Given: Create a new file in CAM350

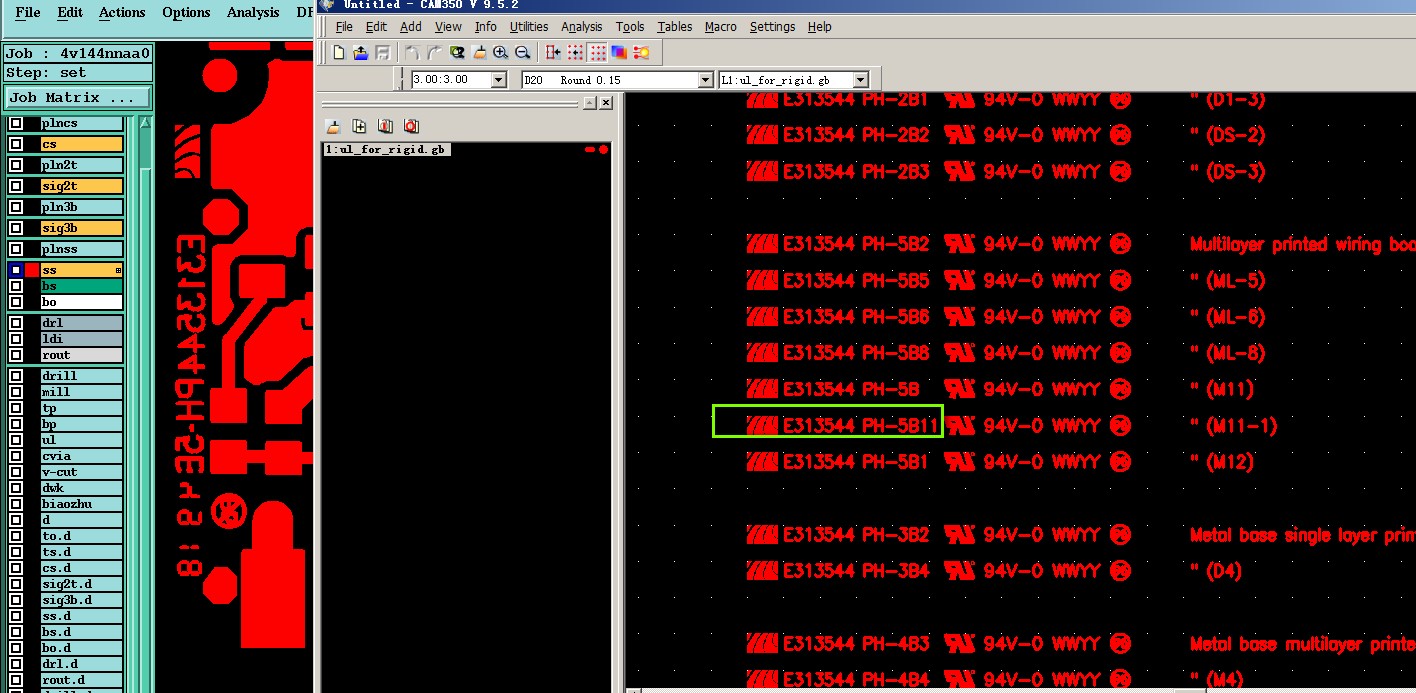Looking at the screenshot, I should point(339,52).
